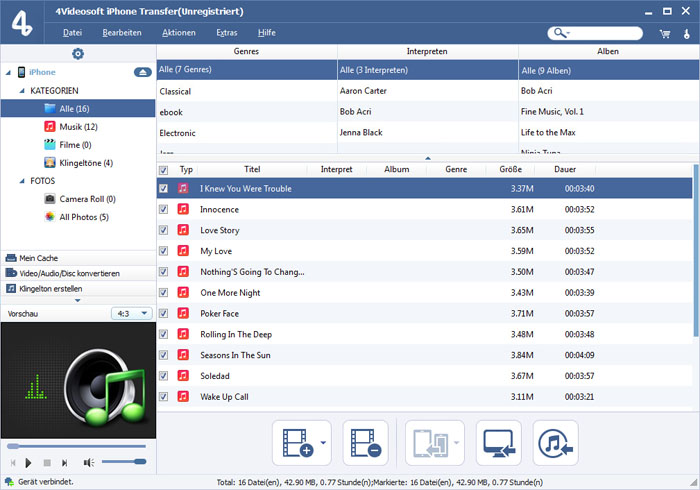Click the All Photos flower icon
The height and width of the screenshot is (490, 700).
50,217
